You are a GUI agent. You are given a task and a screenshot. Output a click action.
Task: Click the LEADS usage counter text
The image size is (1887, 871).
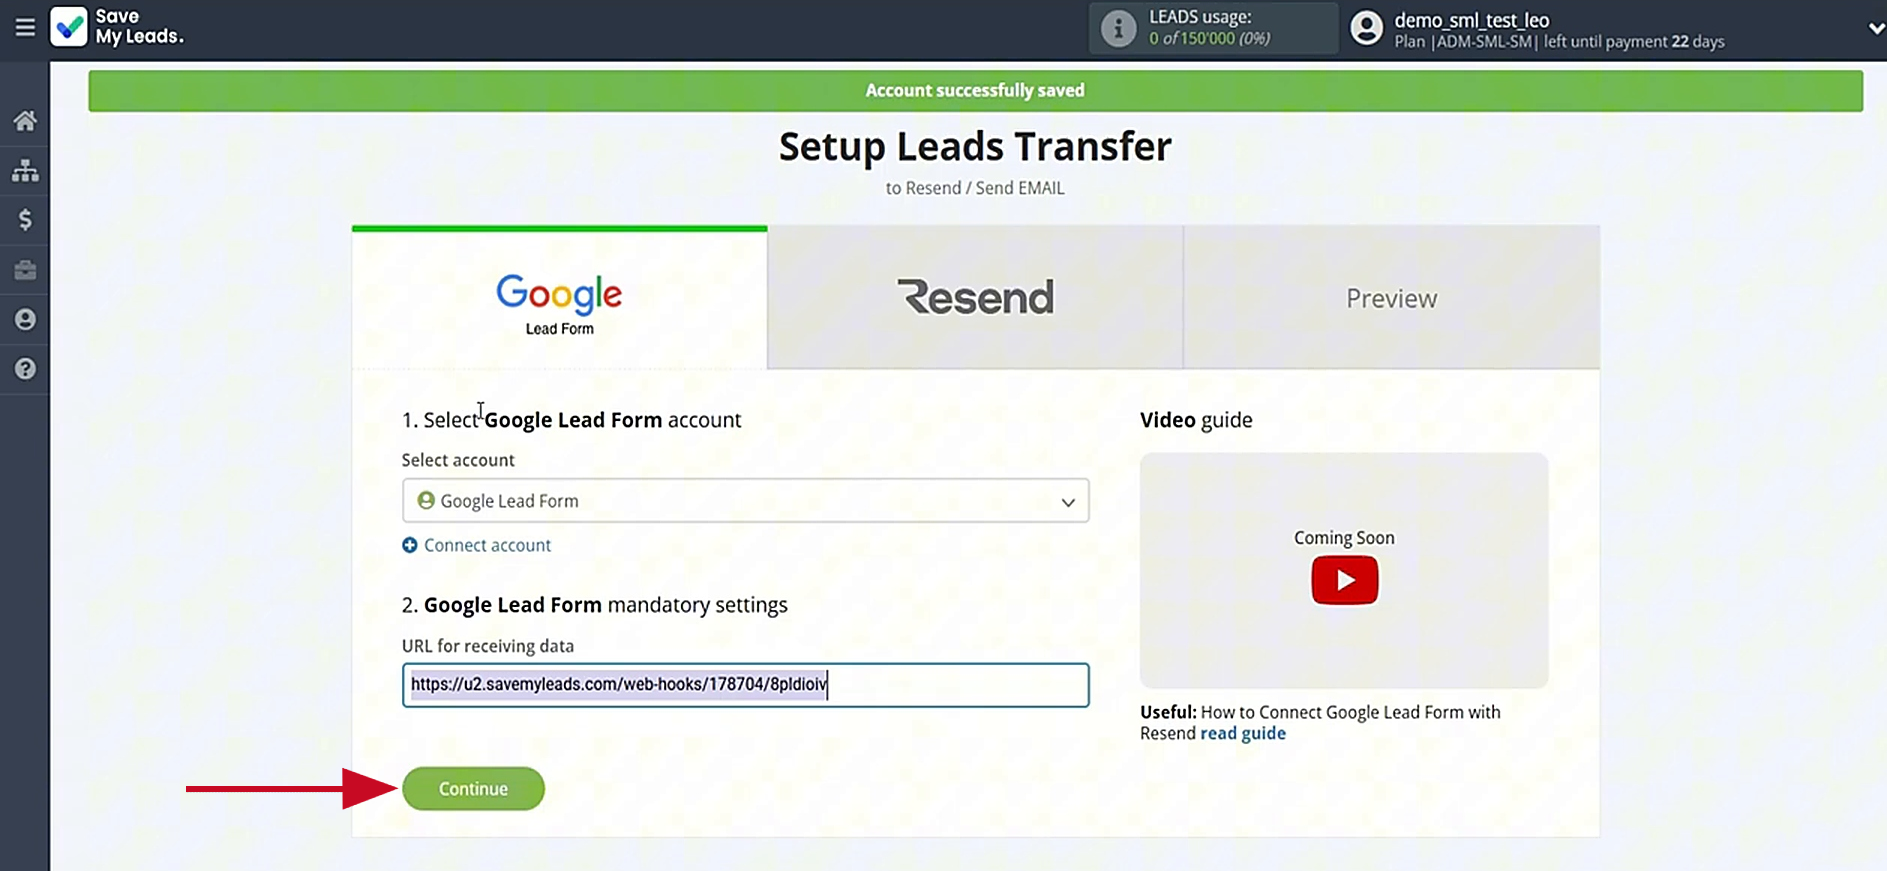(x=1209, y=39)
